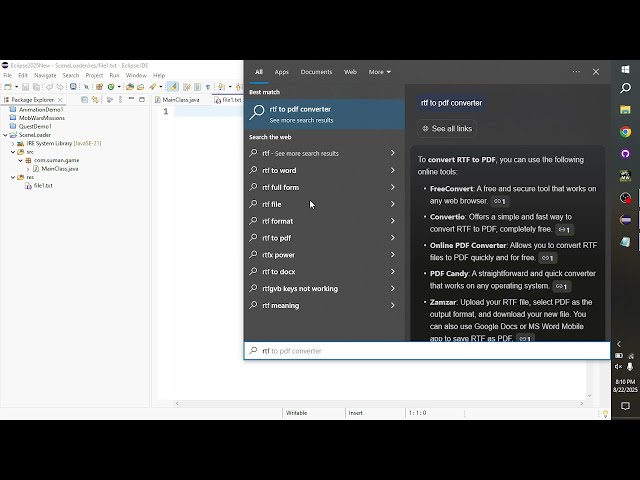Switch to MainClass.java editor tab
The image size is (640, 480).
(181, 100)
